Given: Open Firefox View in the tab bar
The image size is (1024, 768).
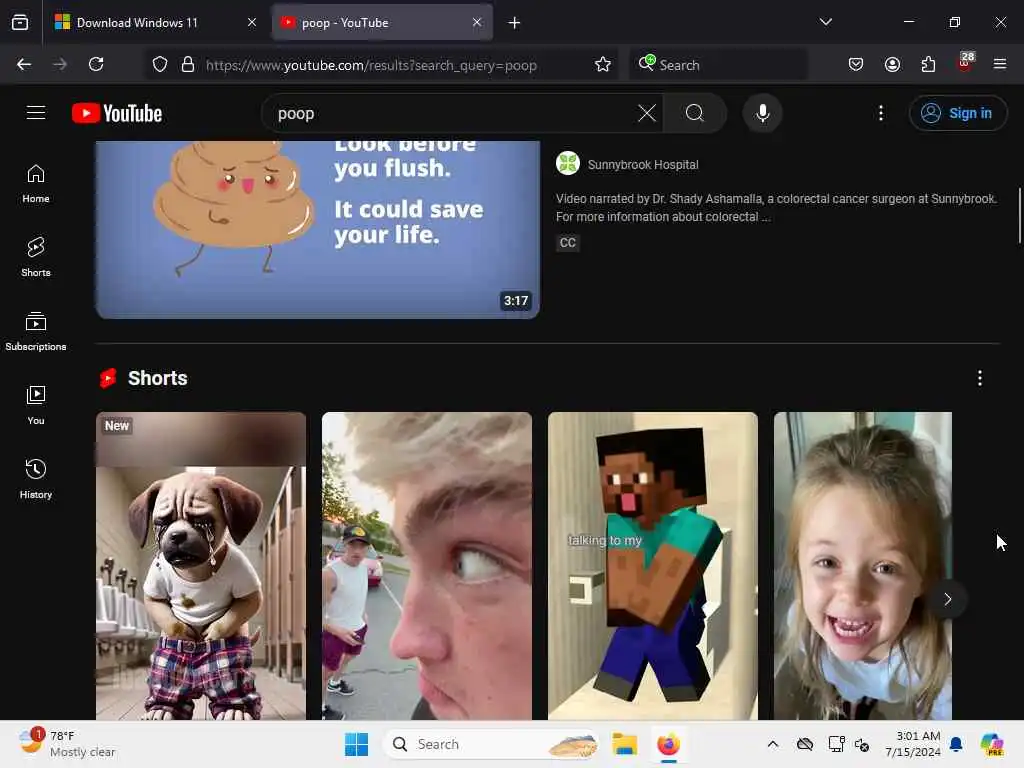Looking at the screenshot, I should tap(20, 23).
